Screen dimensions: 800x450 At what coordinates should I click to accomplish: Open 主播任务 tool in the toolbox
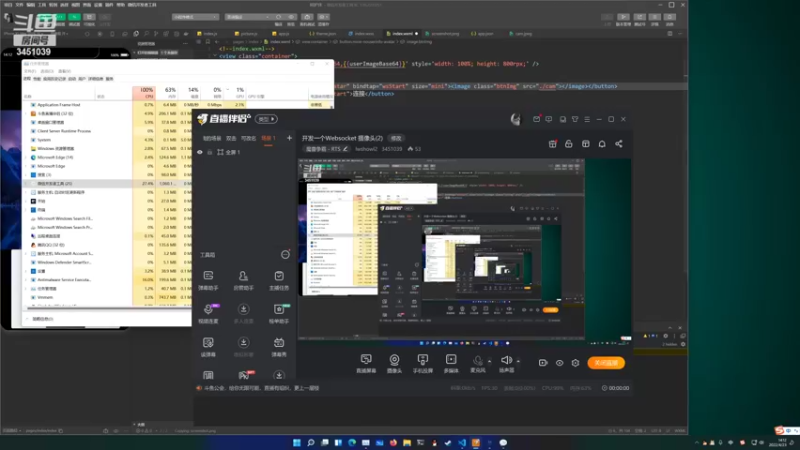click(279, 281)
